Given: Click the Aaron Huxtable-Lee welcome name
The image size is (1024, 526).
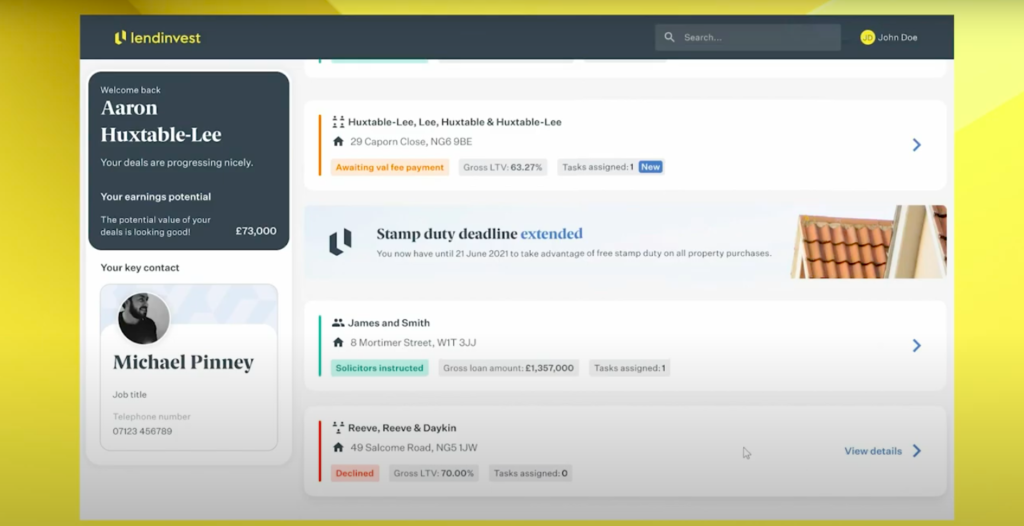Looking at the screenshot, I should click(161, 122).
